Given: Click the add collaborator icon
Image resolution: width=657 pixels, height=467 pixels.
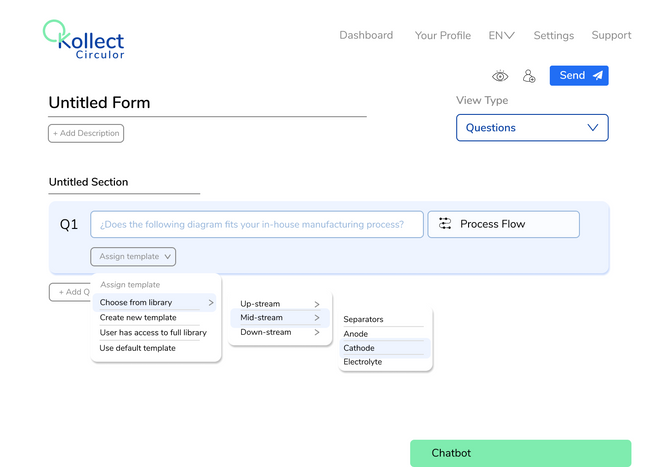Looking at the screenshot, I should click(529, 76).
